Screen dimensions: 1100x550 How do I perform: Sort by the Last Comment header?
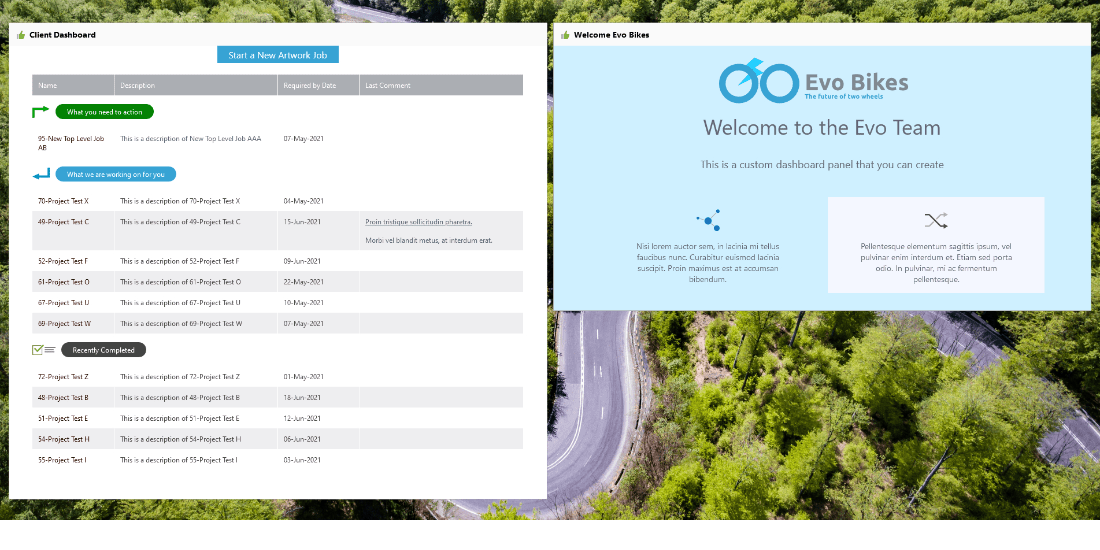pyautogui.click(x=441, y=85)
